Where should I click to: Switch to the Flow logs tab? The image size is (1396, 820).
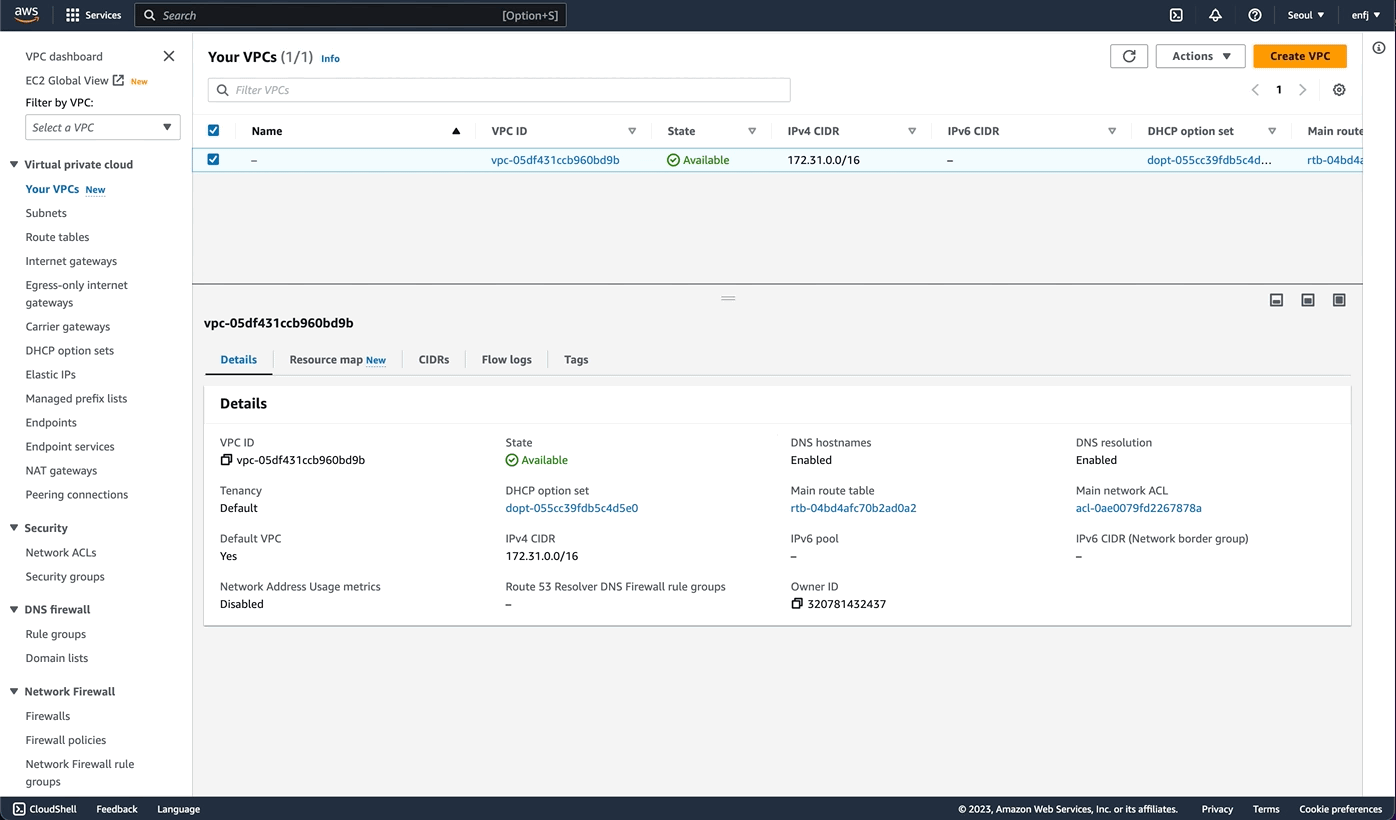tap(507, 360)
